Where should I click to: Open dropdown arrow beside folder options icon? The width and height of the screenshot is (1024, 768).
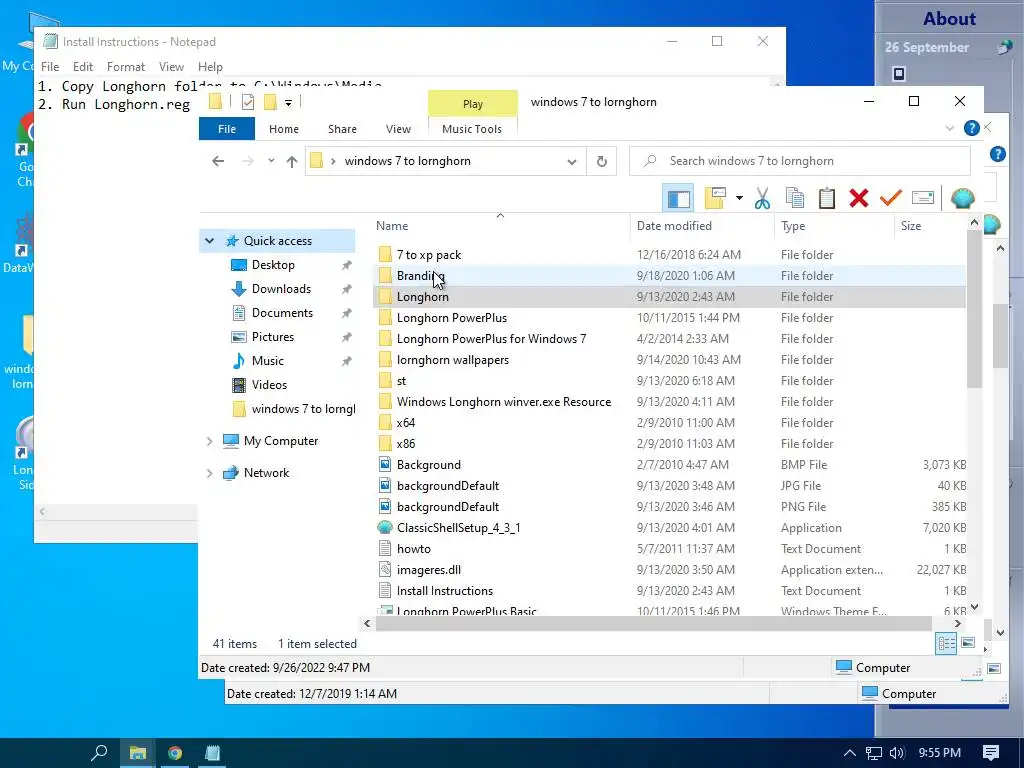739,198
